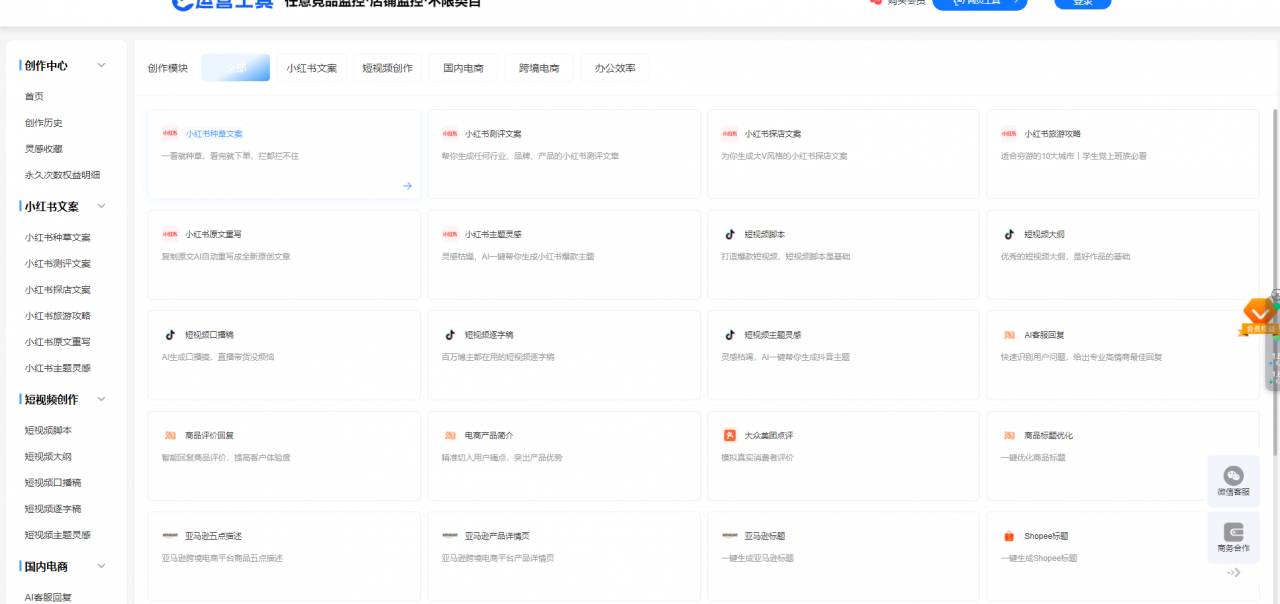Collapse the 小红书文案 sidebar section

[x=100, y=206]
